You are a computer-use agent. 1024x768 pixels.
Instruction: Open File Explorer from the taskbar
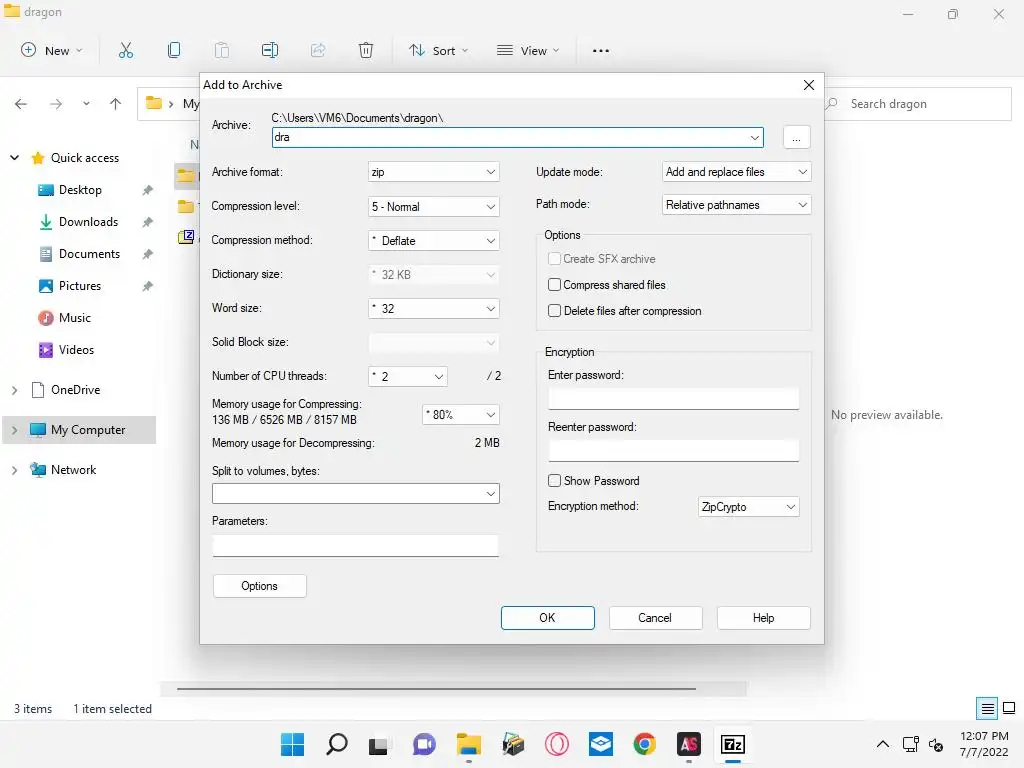[469, 744]
